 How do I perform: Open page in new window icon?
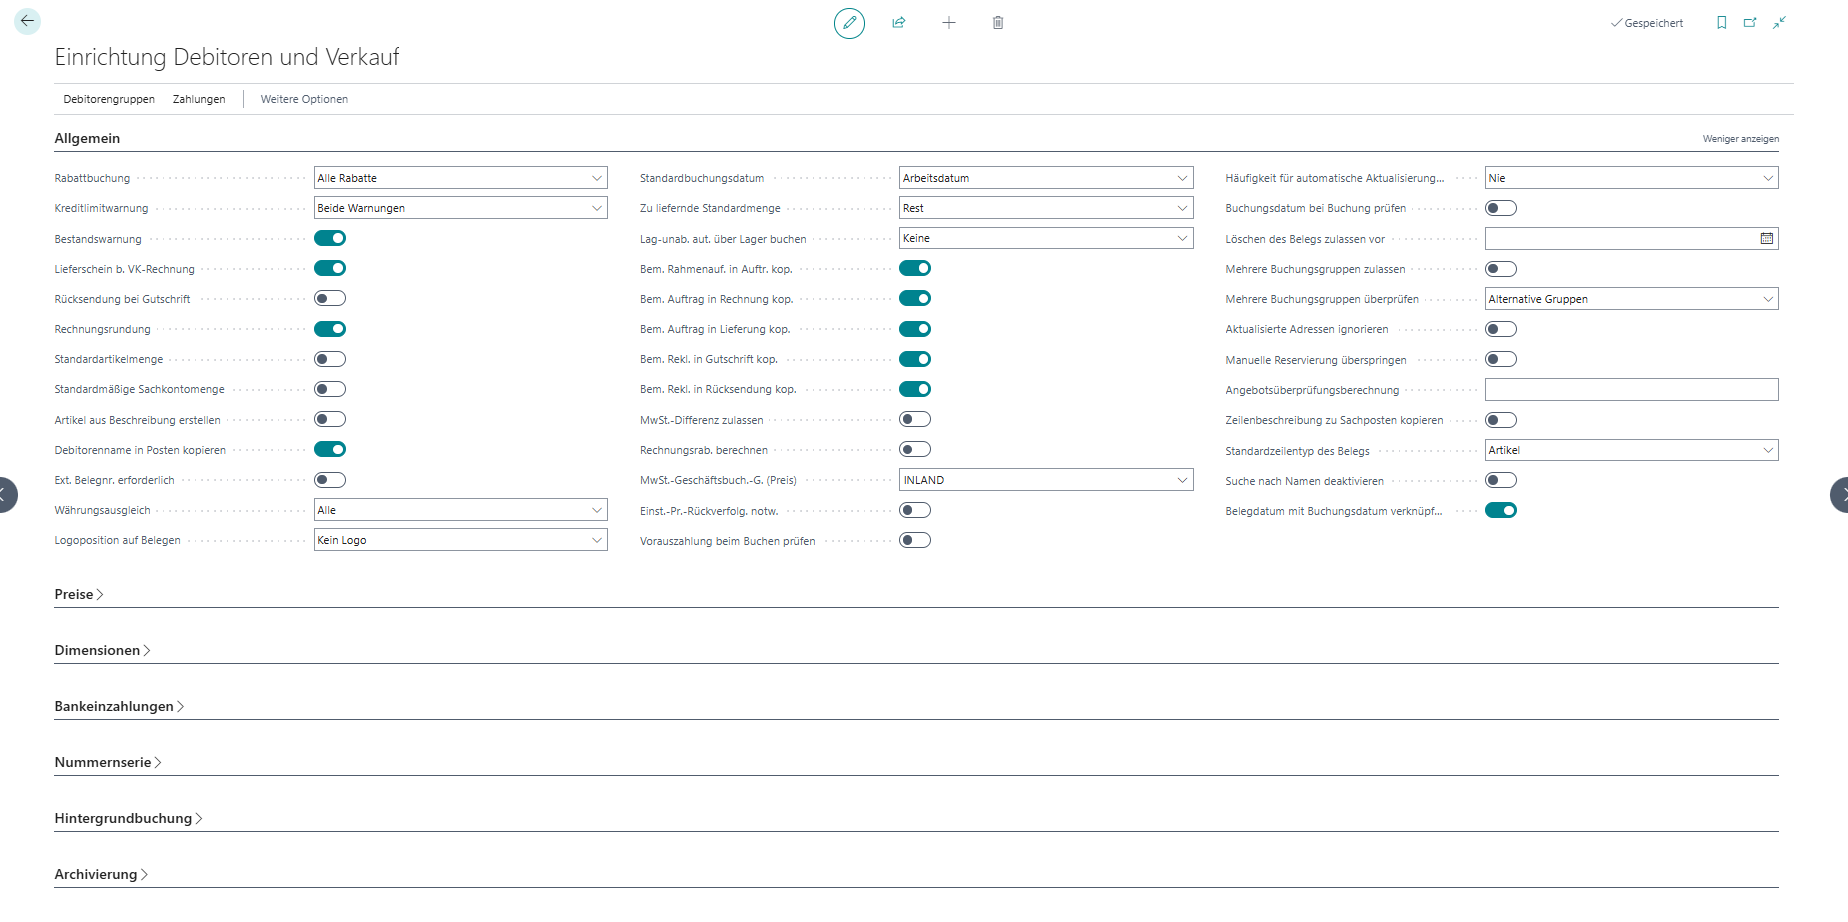coord(1750,23)
